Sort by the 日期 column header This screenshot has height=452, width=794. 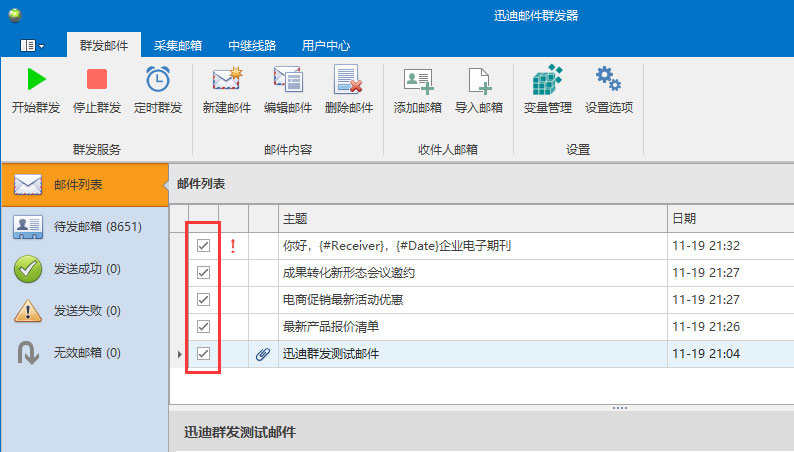[731, 219]
